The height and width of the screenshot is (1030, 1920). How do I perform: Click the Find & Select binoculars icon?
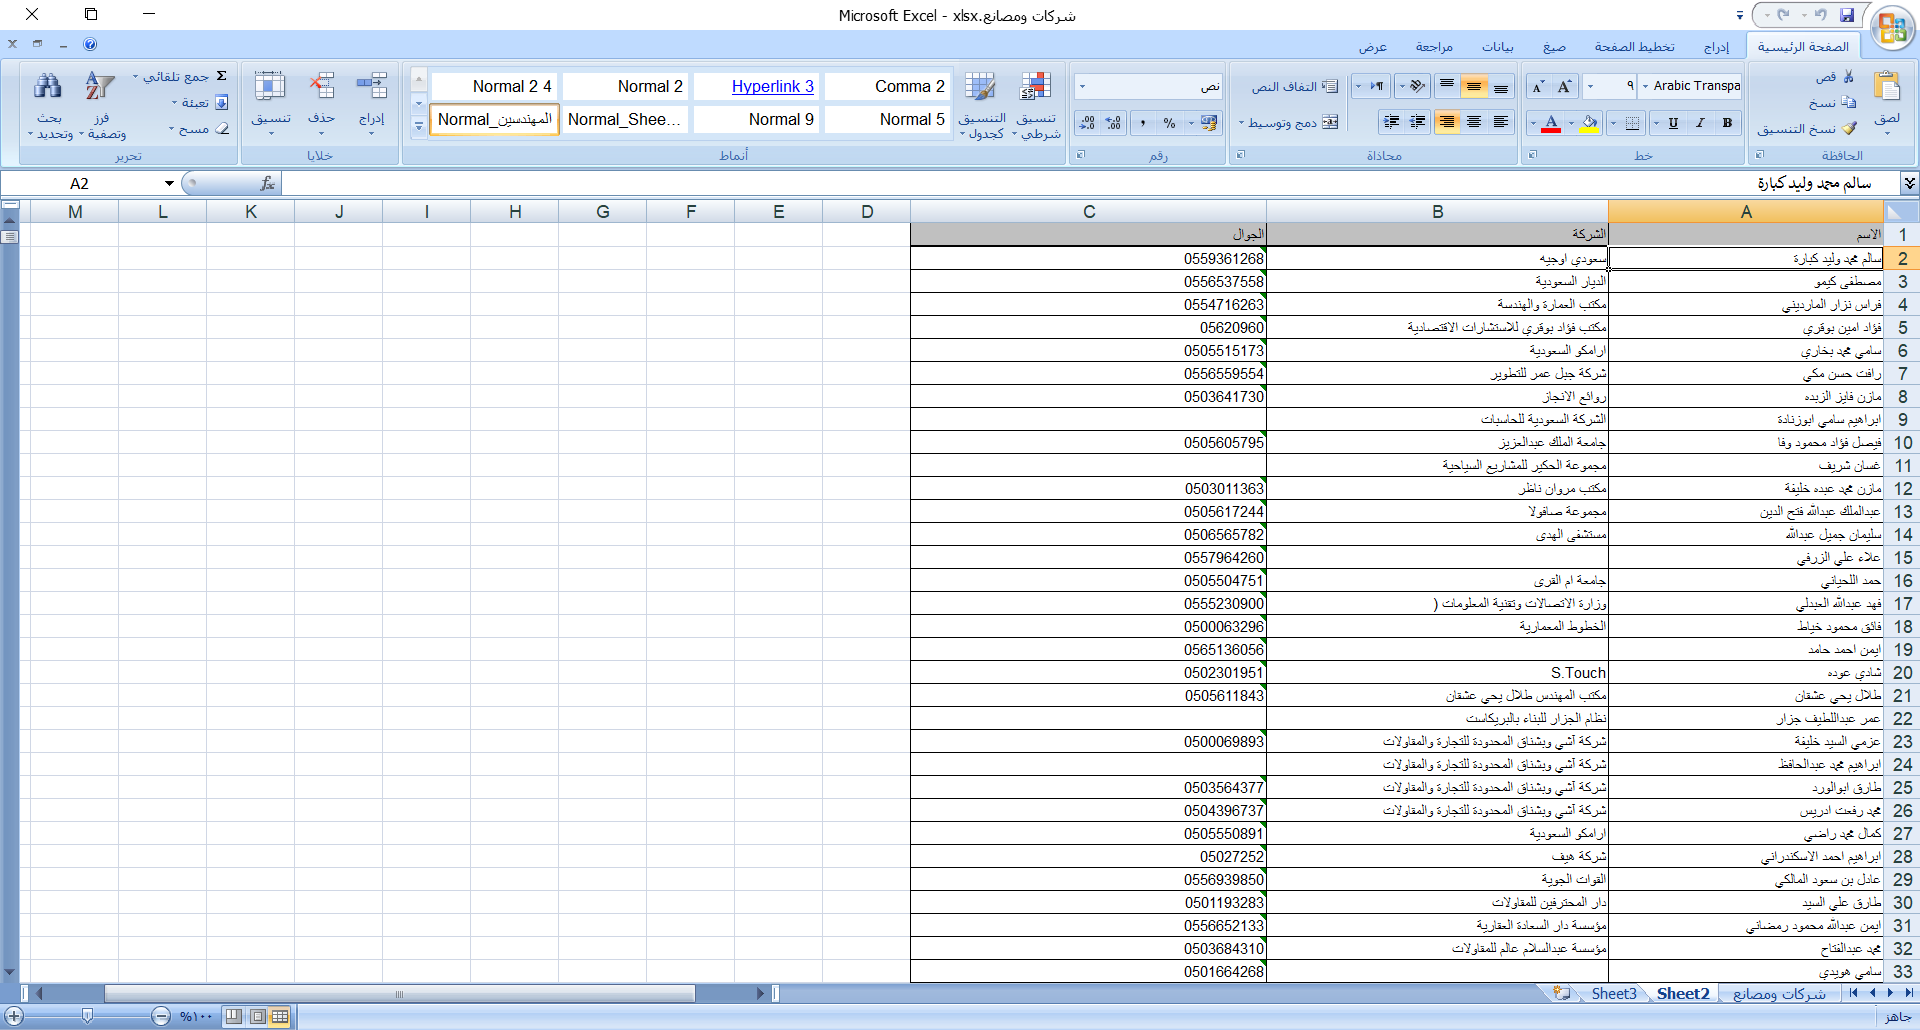click(x=48, y=88)
